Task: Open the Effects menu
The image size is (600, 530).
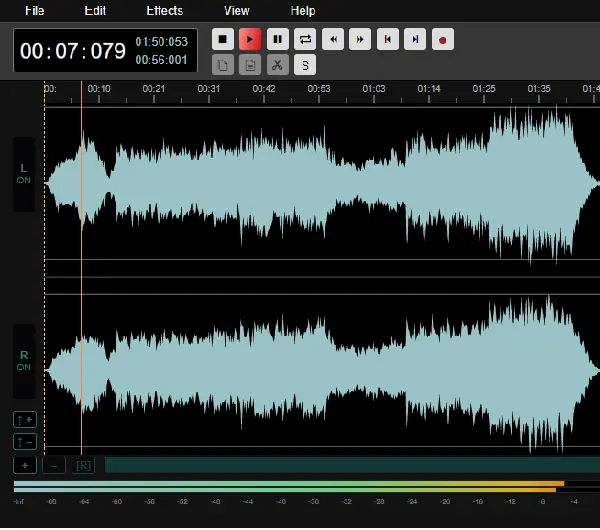Action: [x=165, y=11]
